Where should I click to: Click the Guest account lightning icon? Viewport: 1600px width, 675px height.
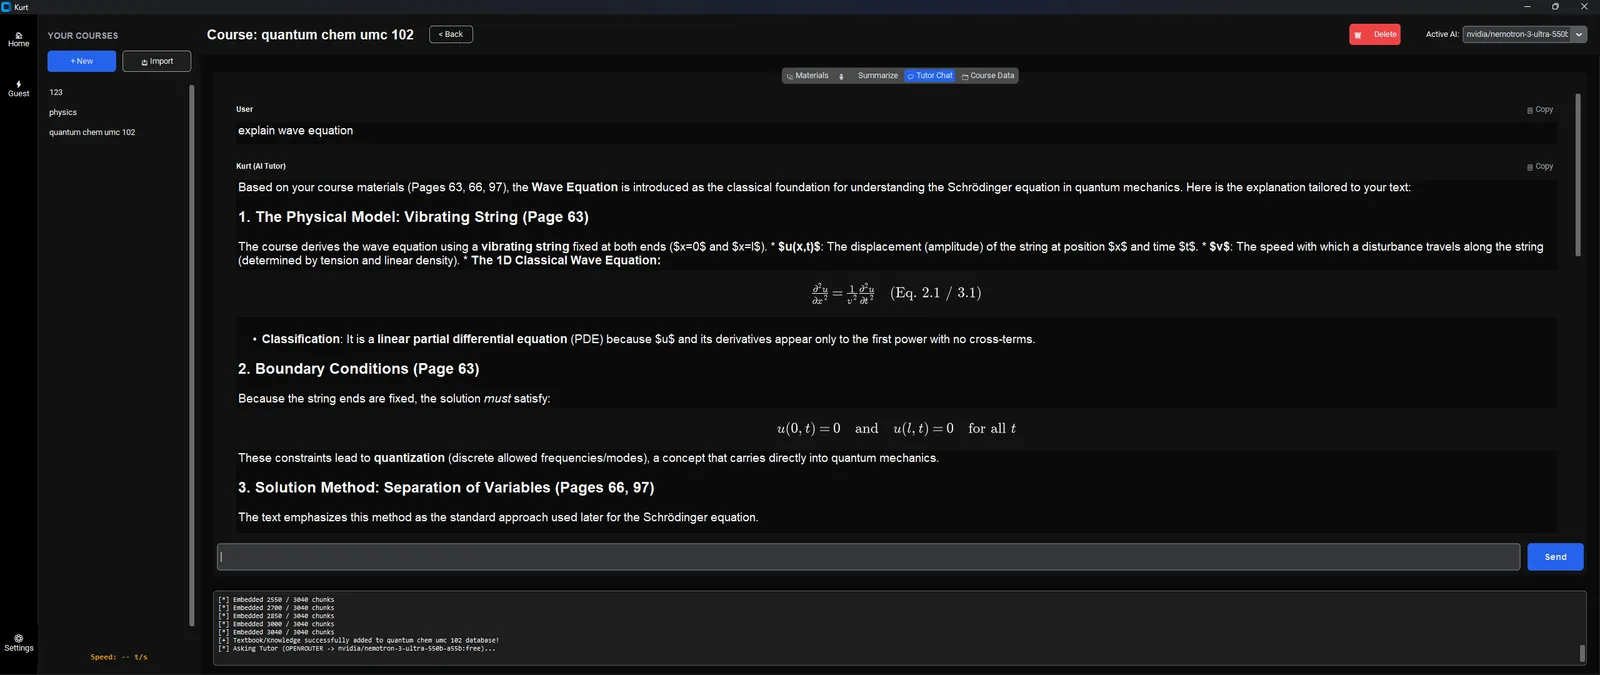pos(18,89)
